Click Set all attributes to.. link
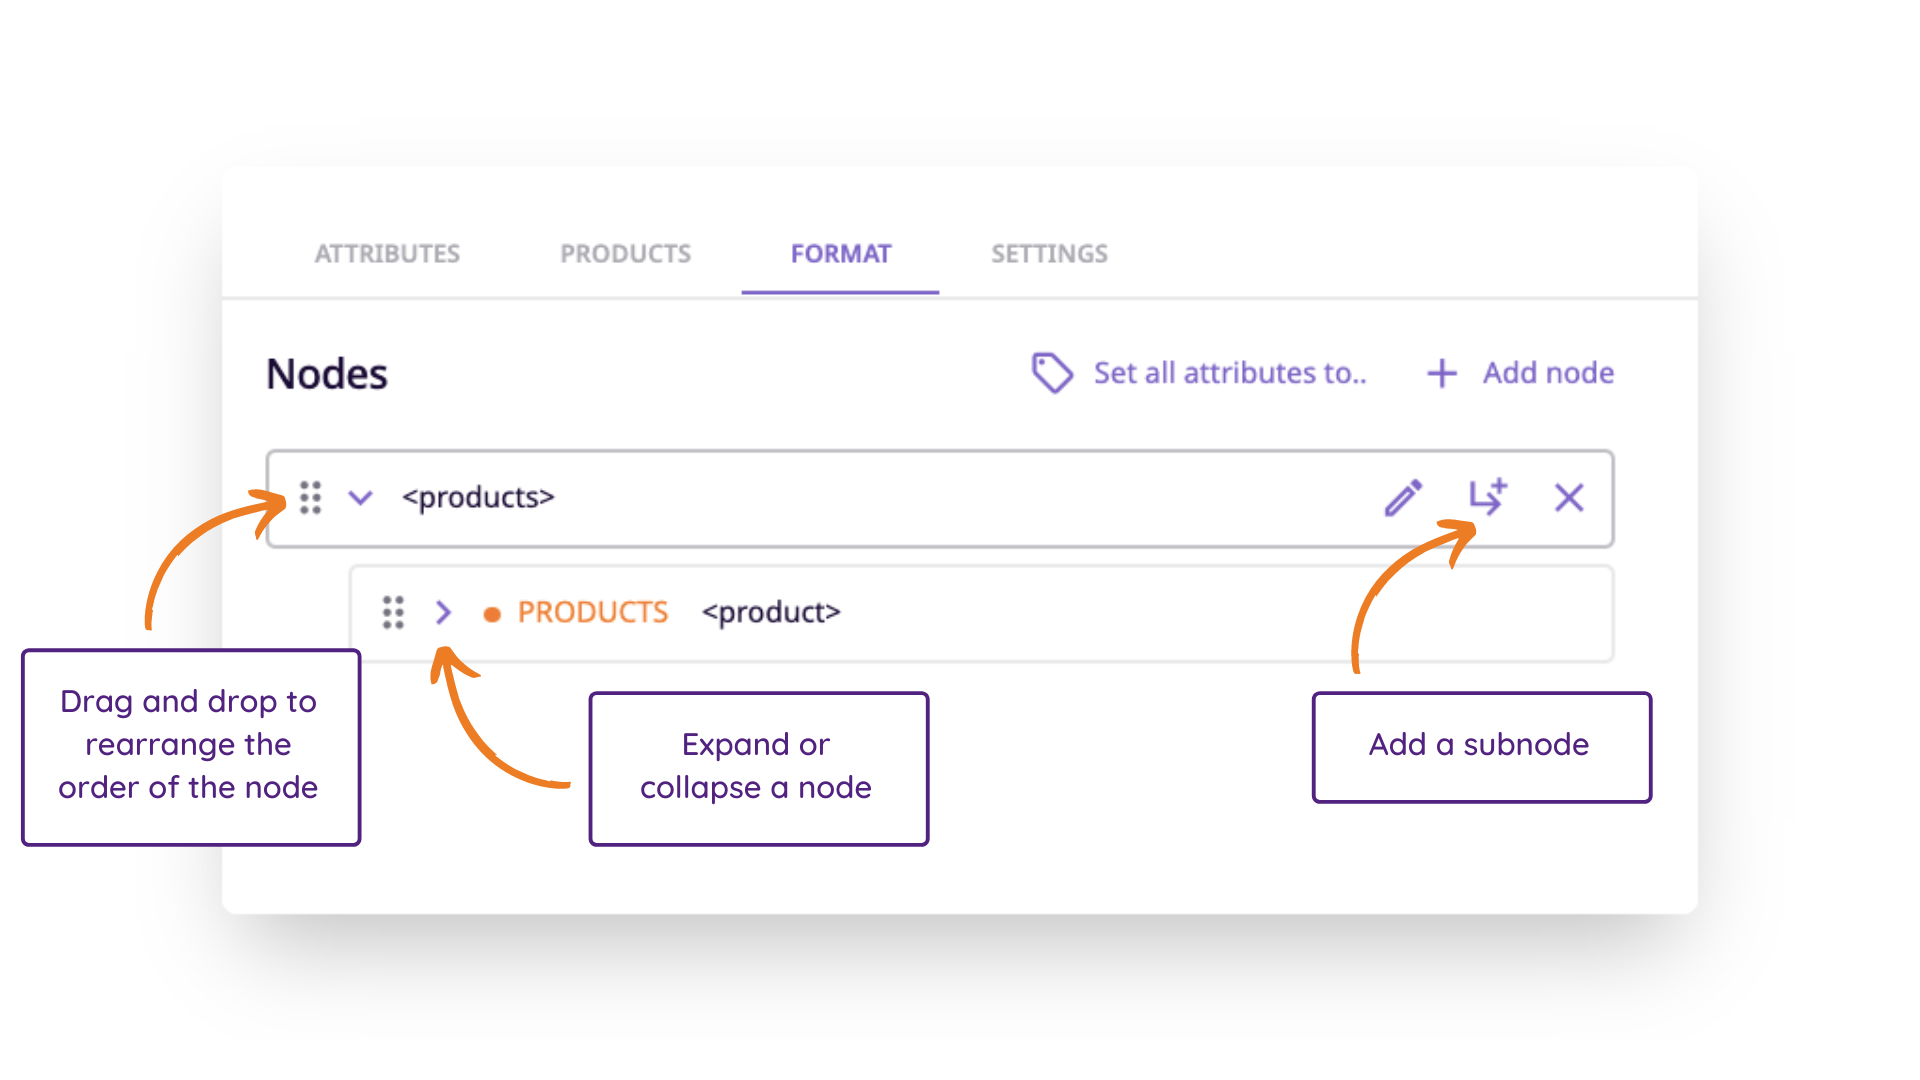Screen dimensions: 1920x1080 (1229, 373)
